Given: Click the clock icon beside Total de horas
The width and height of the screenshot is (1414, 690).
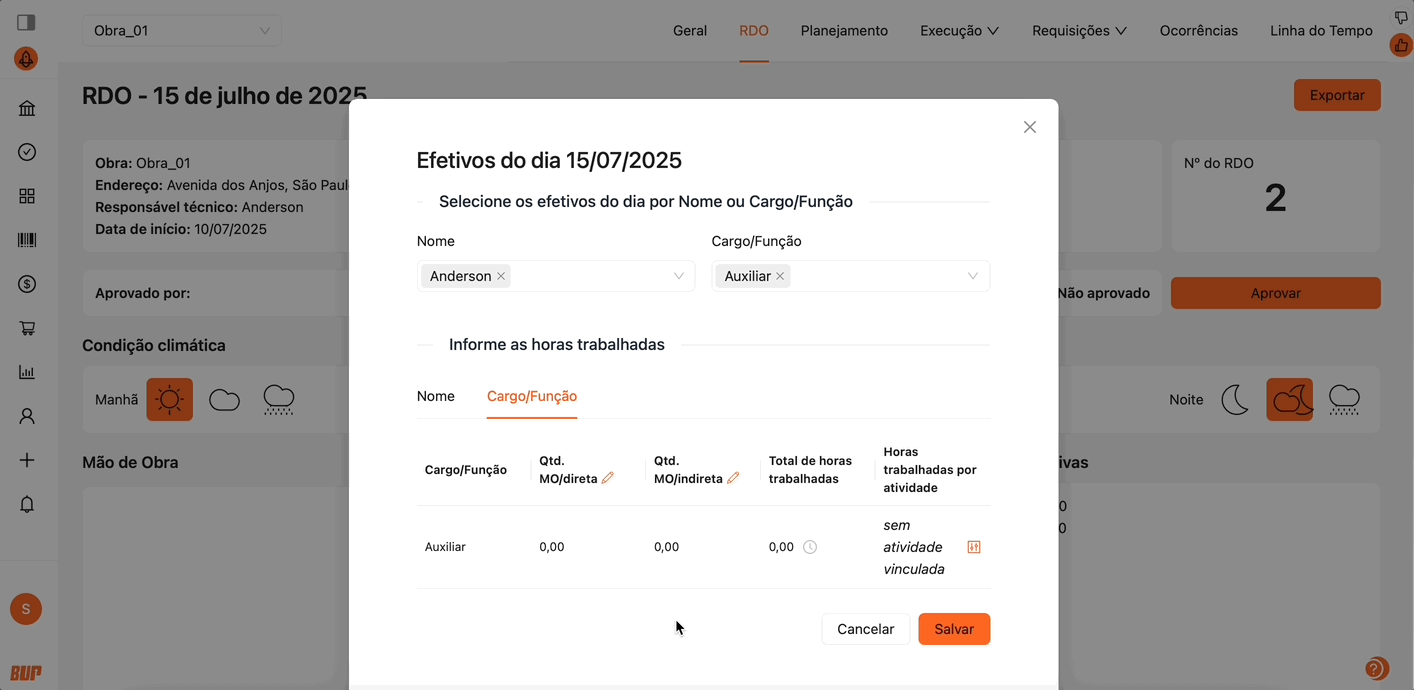Looking at the screenshot, I should 810,547.
